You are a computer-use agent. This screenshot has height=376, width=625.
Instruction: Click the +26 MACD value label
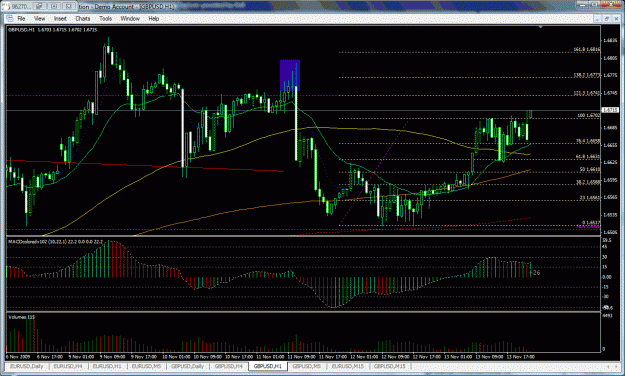coord(535,273)
